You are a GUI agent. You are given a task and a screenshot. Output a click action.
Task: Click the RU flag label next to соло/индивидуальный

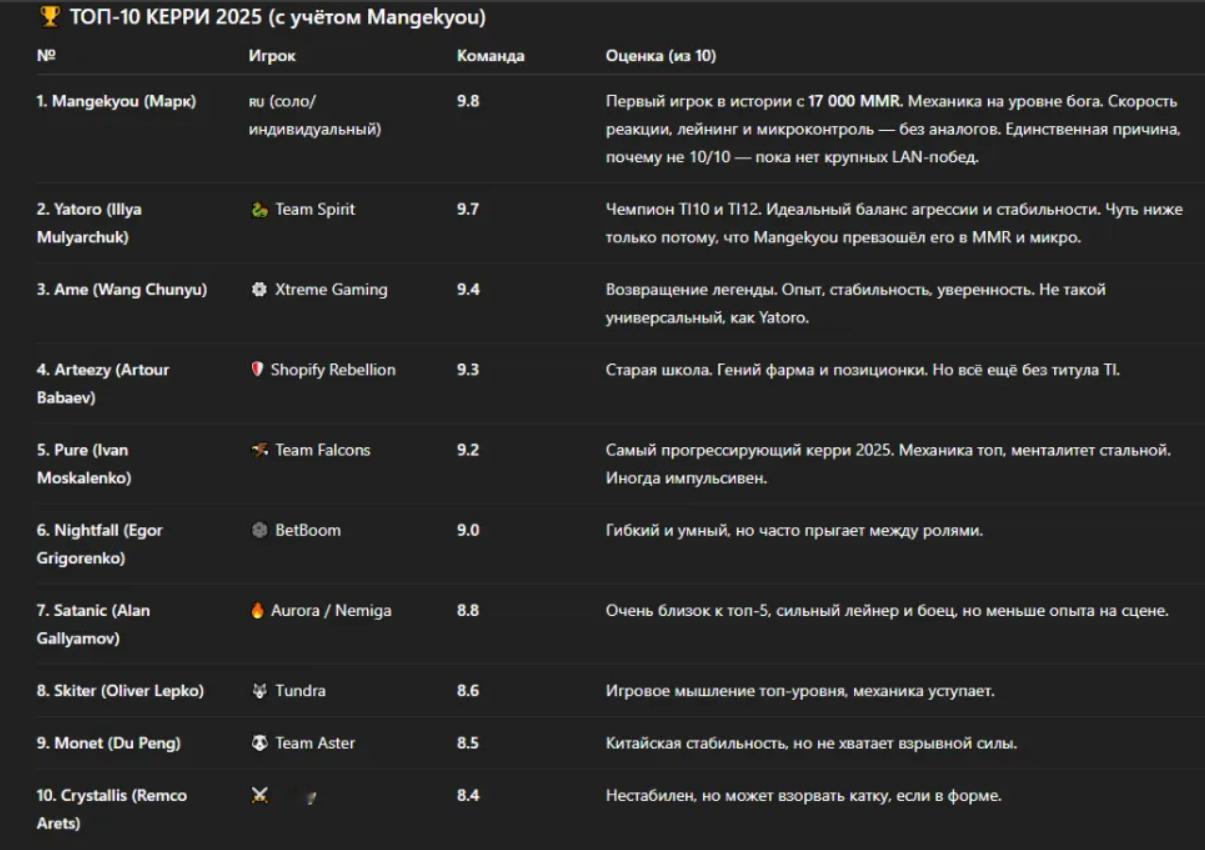(x=256, y=102)
